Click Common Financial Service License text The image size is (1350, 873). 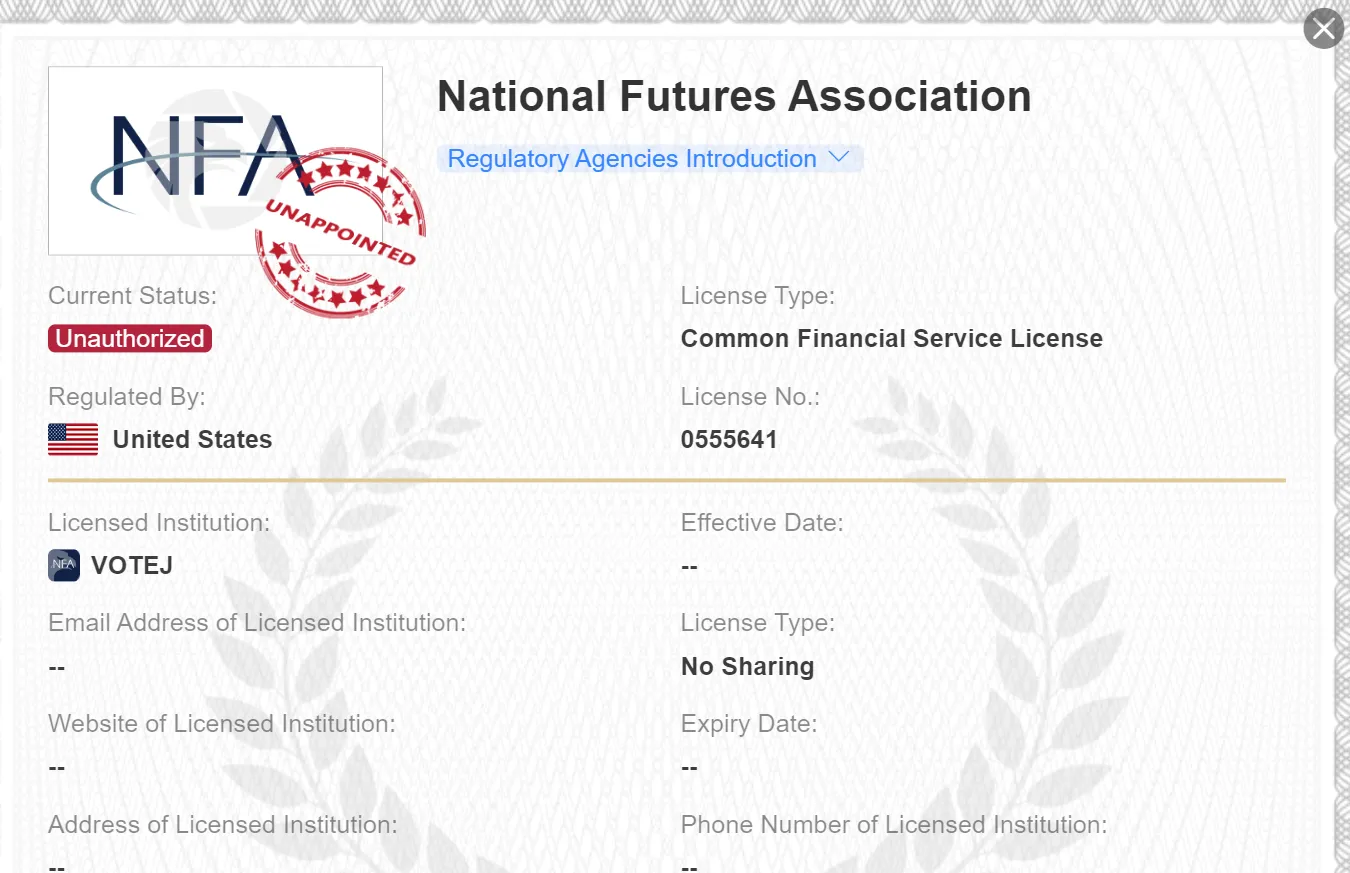pos(892,339)
